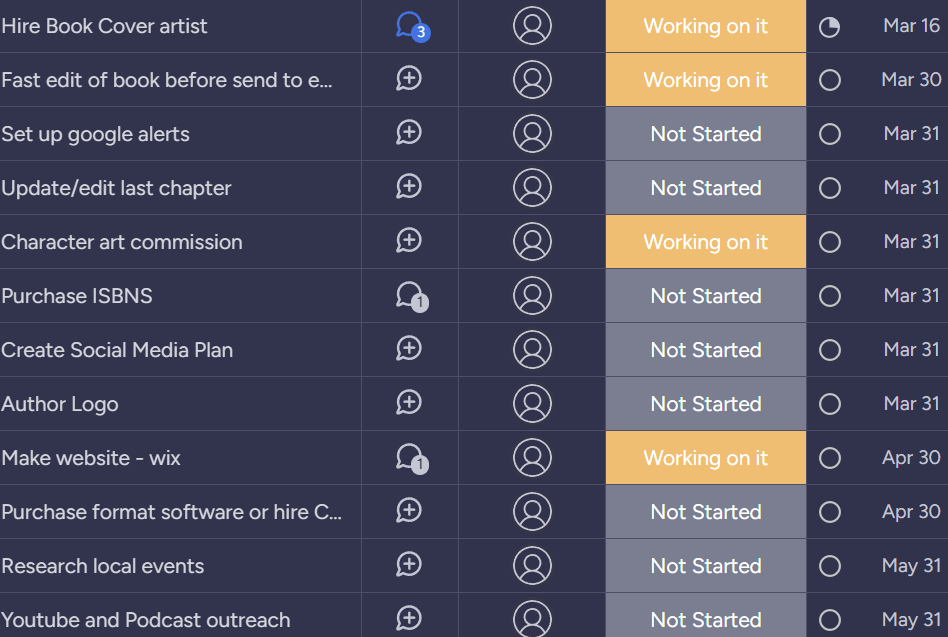Open the Working on it status for Hire Book Cover artist
948x637 pixels.
click(706, 26)
